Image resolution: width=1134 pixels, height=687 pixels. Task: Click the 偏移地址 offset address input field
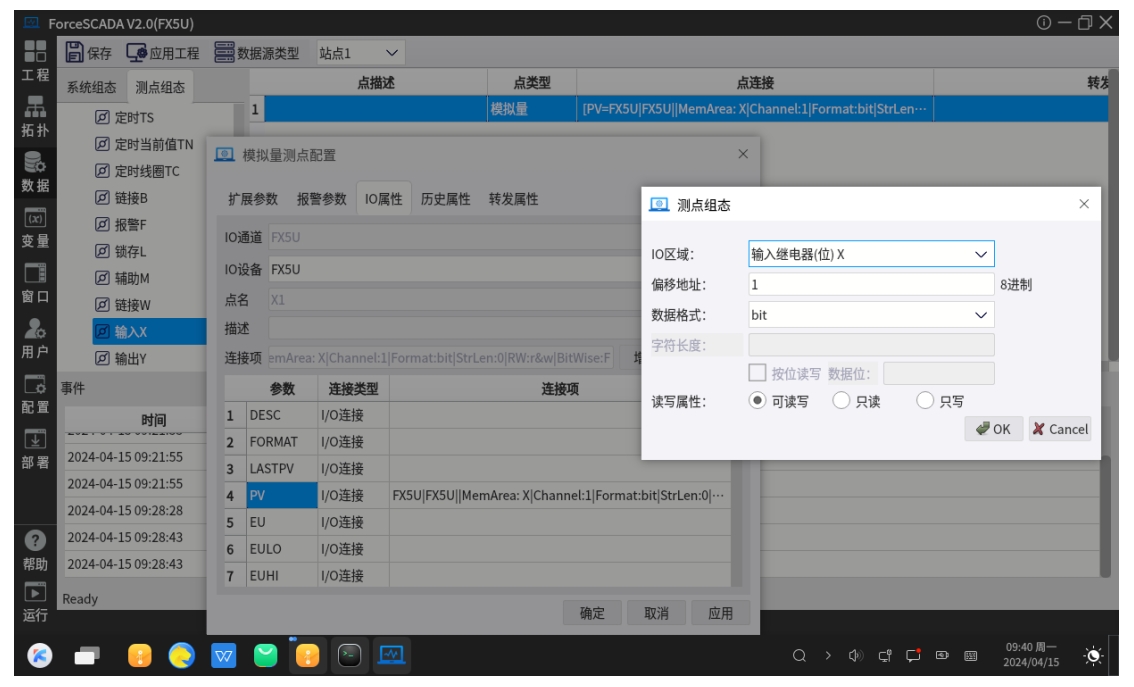[x=870, y=284]
